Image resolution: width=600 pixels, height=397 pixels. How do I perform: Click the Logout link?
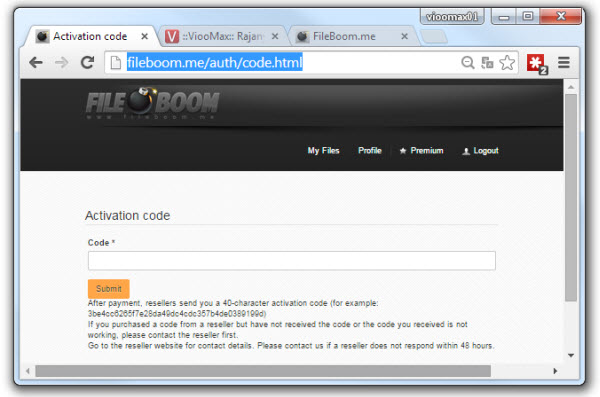click(486, 150)
